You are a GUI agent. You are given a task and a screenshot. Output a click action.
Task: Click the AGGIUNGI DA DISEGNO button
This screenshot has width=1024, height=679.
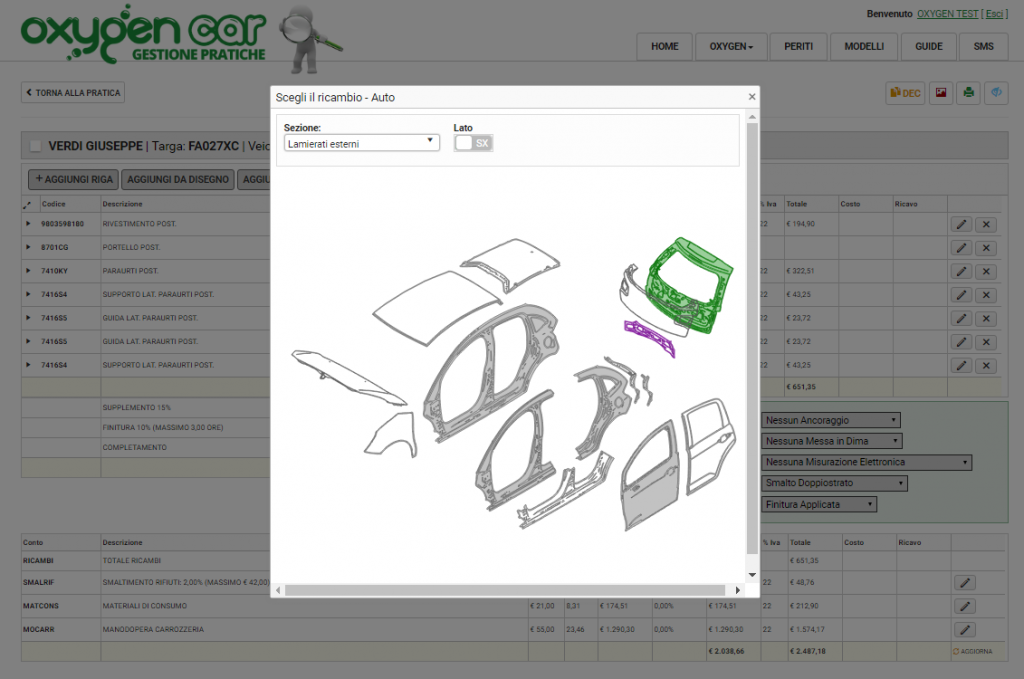coord(178,180)
